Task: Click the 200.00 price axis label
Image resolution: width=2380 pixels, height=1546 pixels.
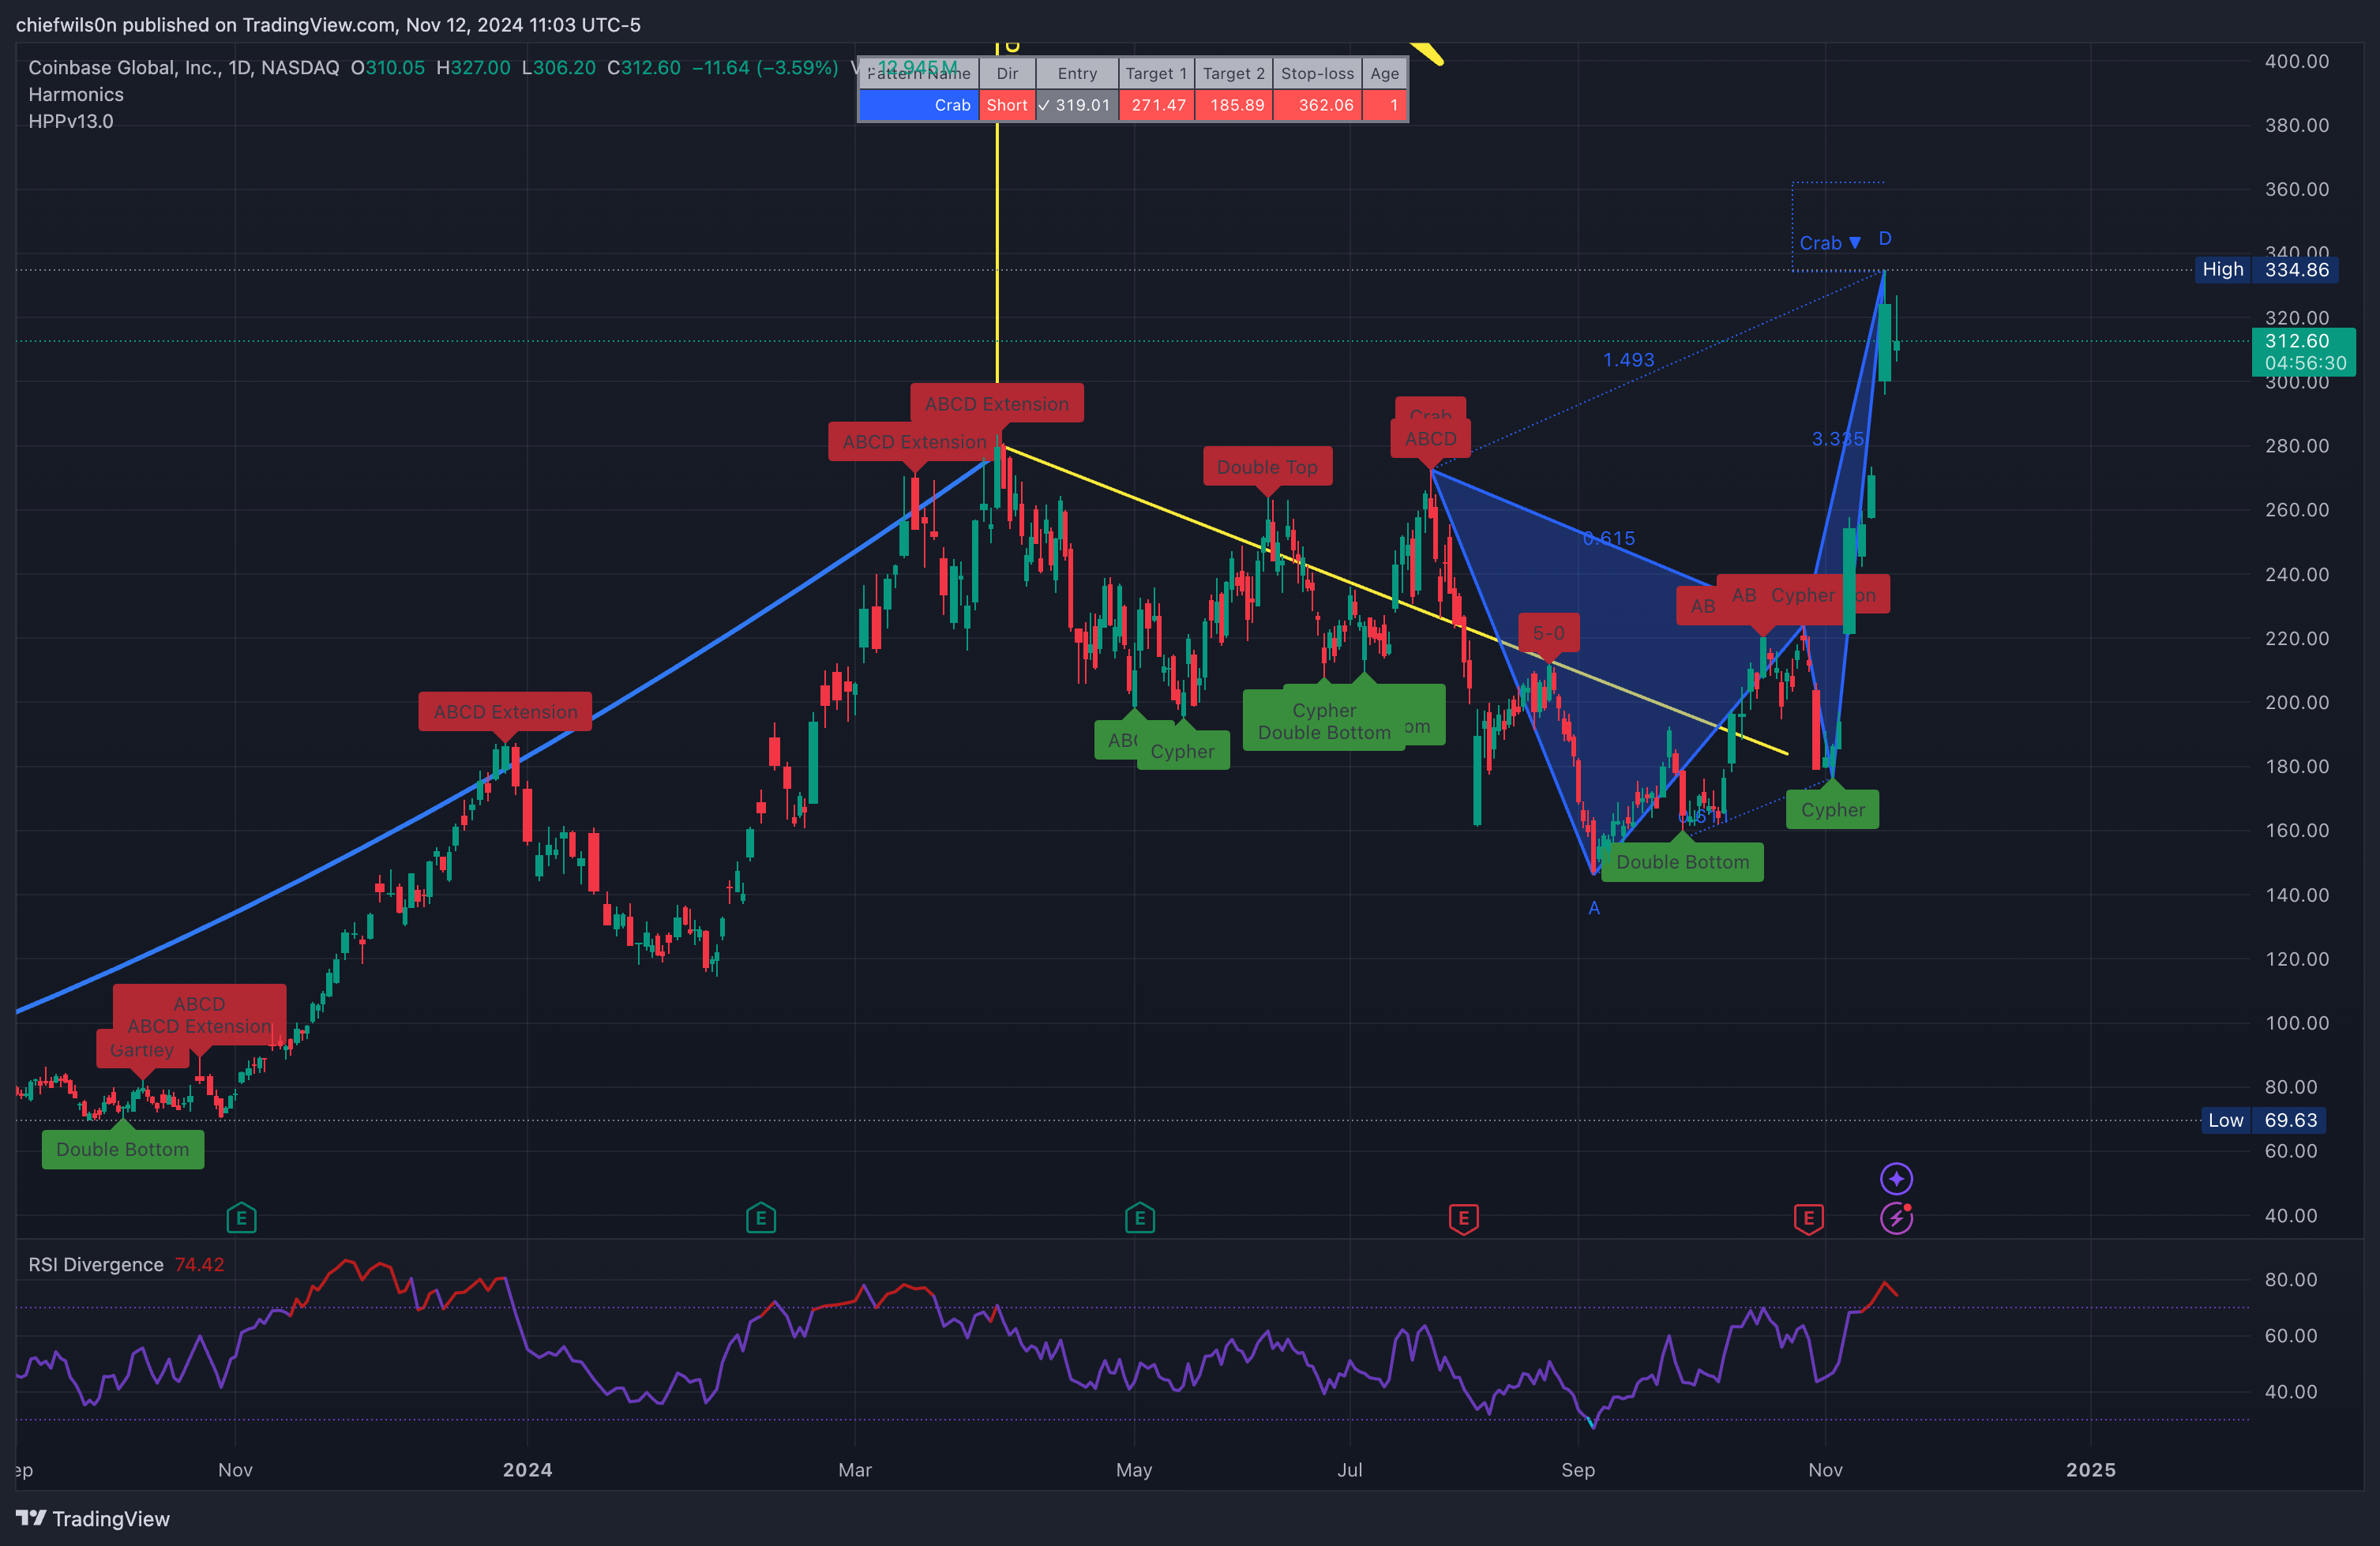Action: coord(2297,702)
